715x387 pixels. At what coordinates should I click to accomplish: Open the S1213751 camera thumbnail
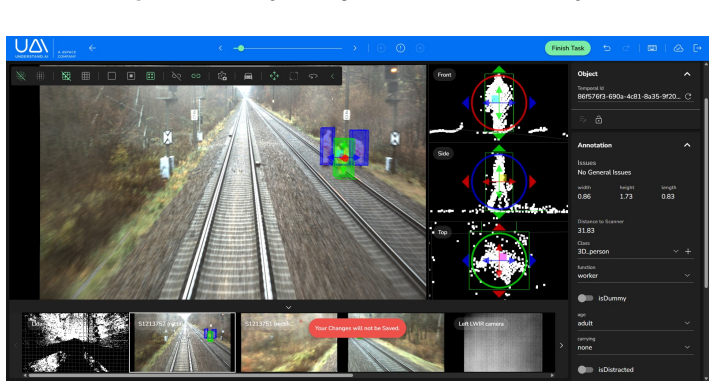pos(289,342)
